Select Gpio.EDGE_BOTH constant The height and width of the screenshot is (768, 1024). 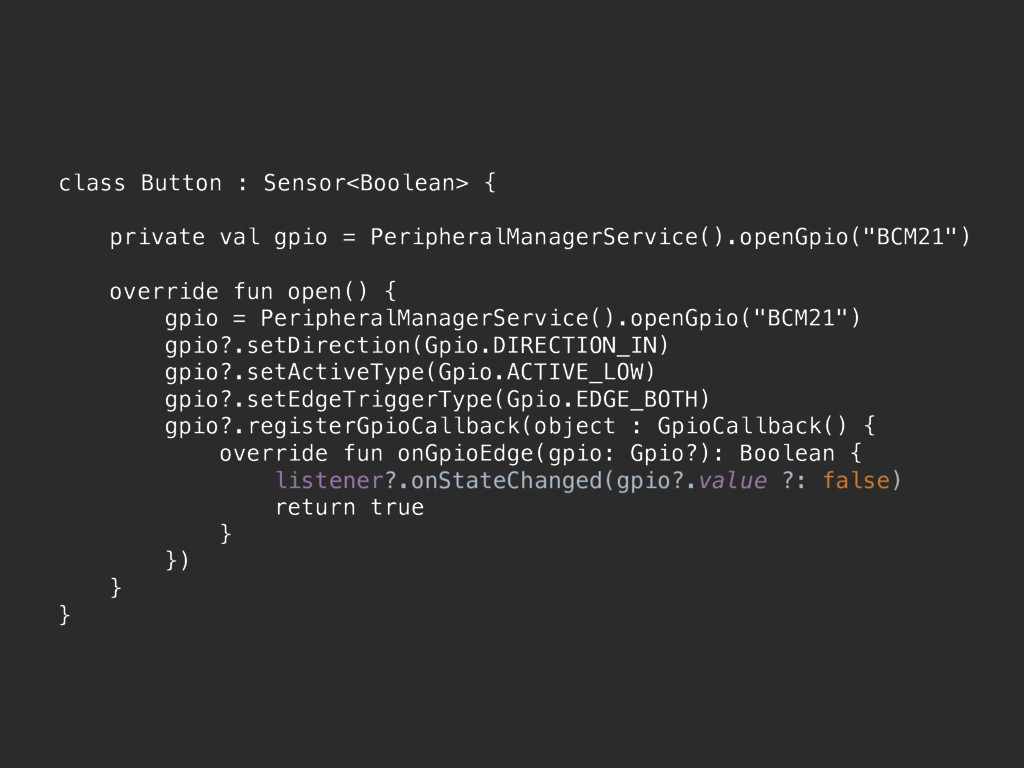[601, 399]
